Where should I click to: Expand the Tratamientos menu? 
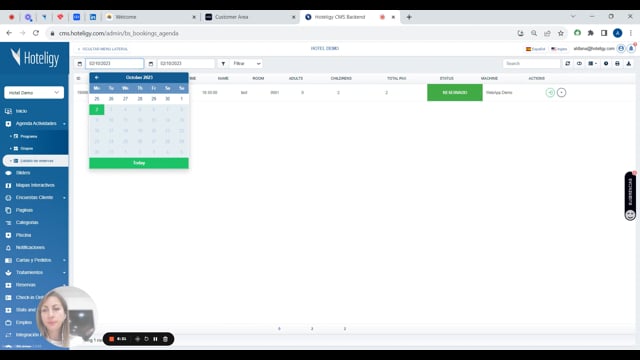click(x=64, y=273)
